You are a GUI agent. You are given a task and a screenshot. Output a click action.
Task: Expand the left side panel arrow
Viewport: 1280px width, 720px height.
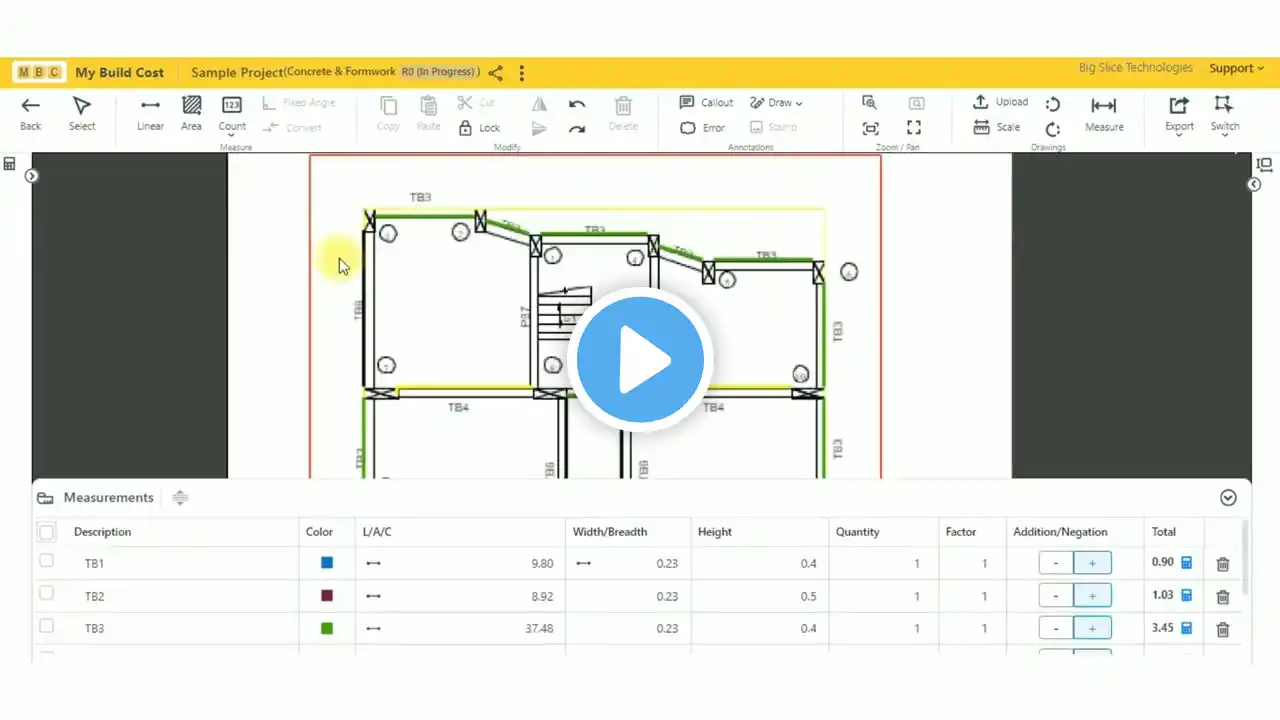[x=32, y=176]
